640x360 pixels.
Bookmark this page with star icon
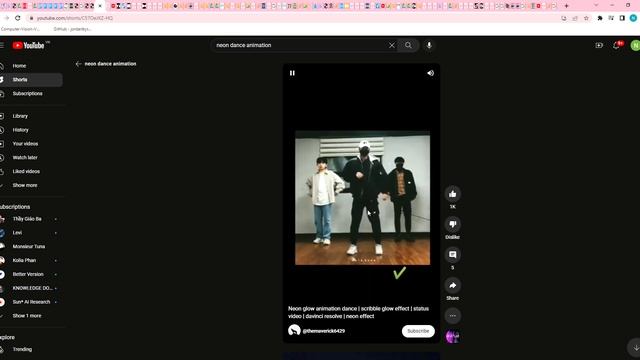586,18
